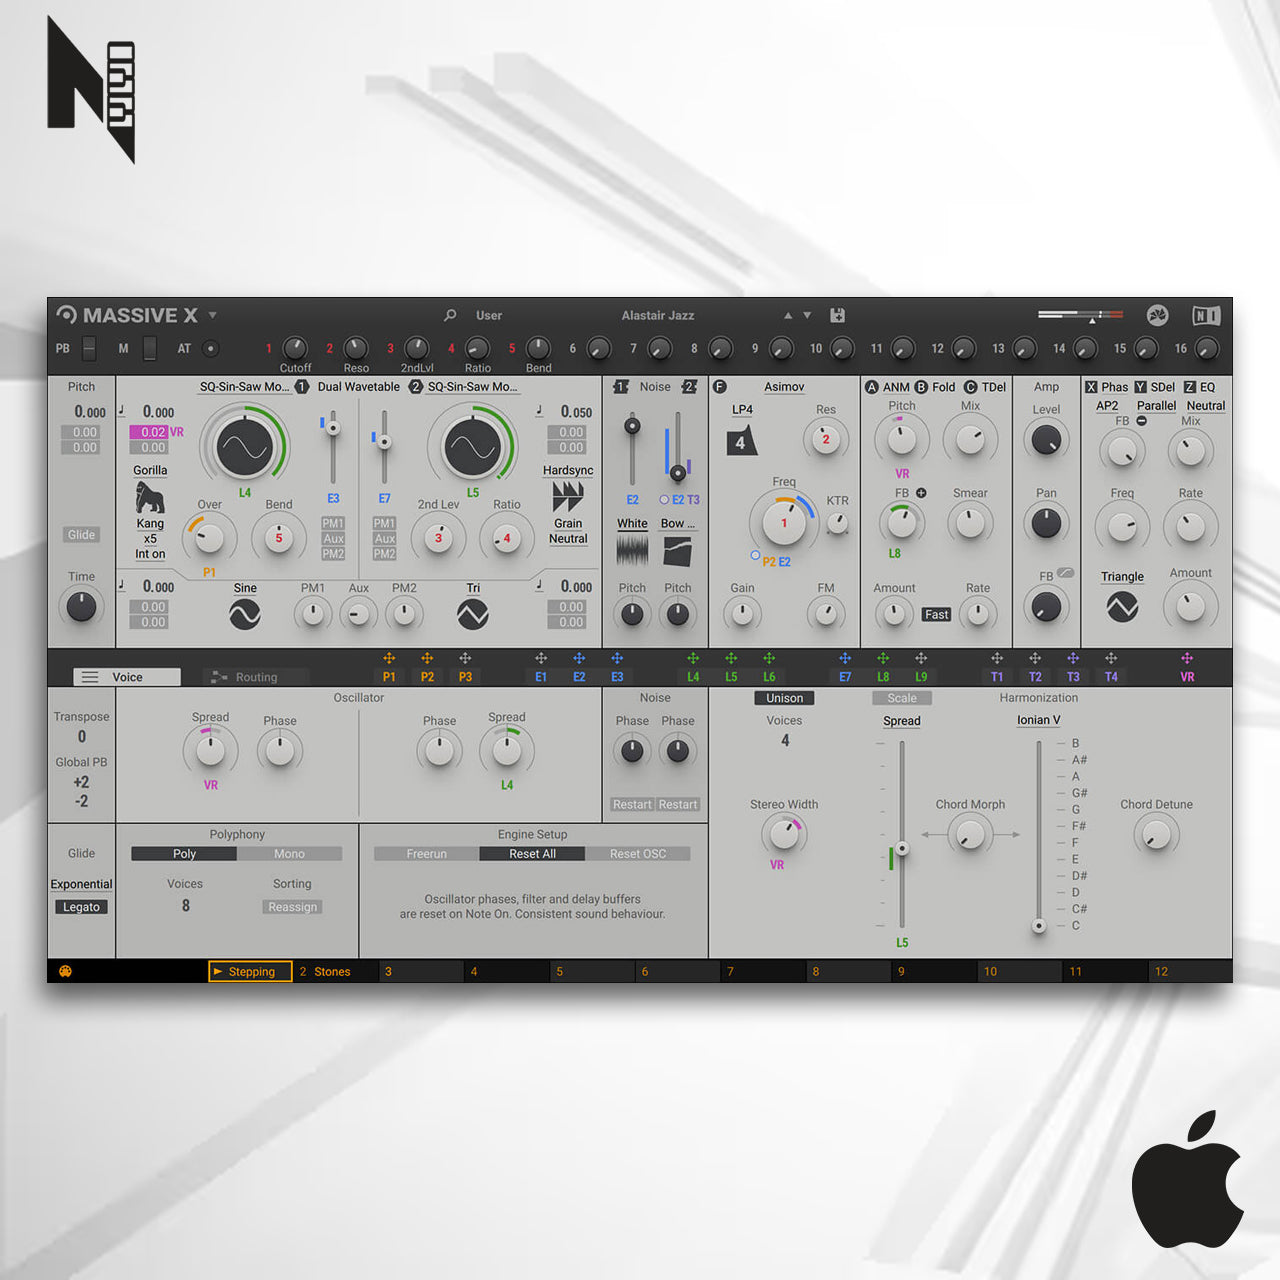Adjust the Unison Spread slider
1280x1280 pixels.
901,848
